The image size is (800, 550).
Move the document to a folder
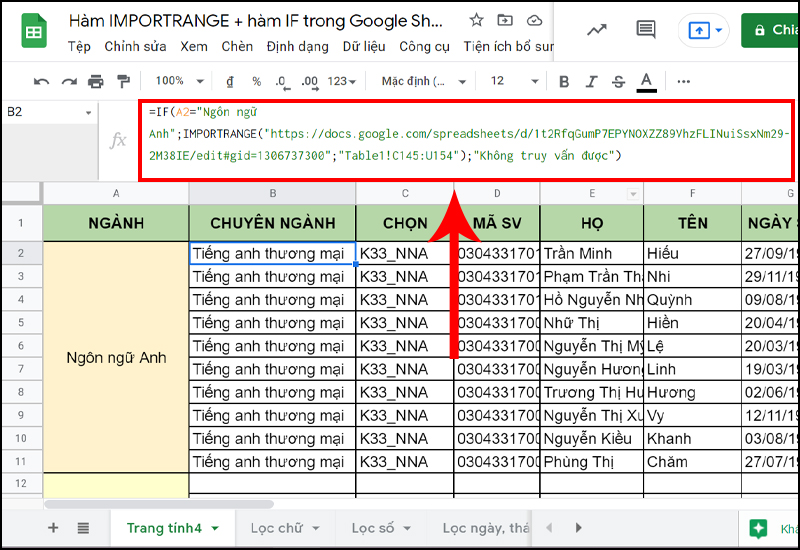(505, 20)
